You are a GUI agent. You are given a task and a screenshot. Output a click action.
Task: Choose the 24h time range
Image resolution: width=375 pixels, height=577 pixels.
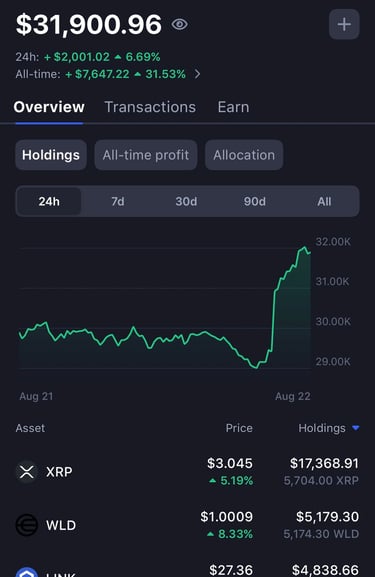pos(49,201)
